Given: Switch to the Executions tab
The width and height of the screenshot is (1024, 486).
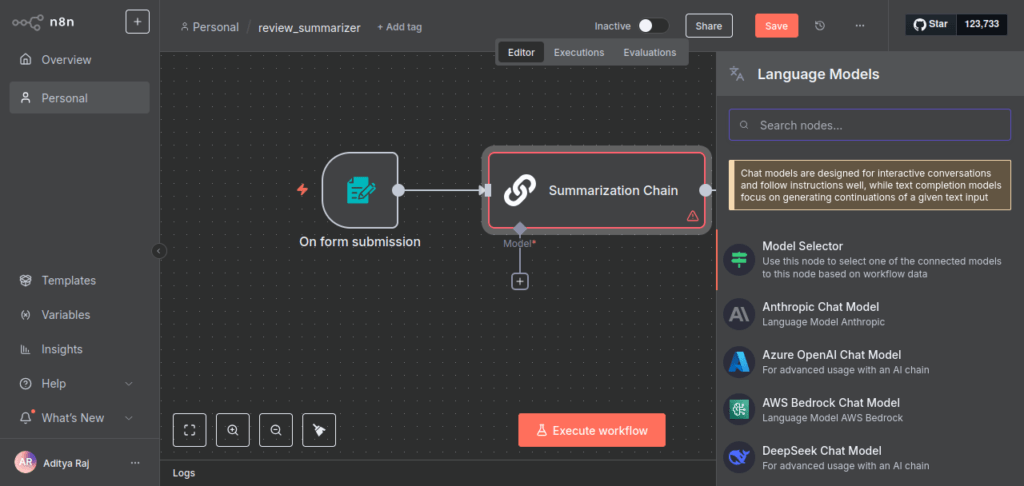Looking at the screenshot, I should coord(579,52).
